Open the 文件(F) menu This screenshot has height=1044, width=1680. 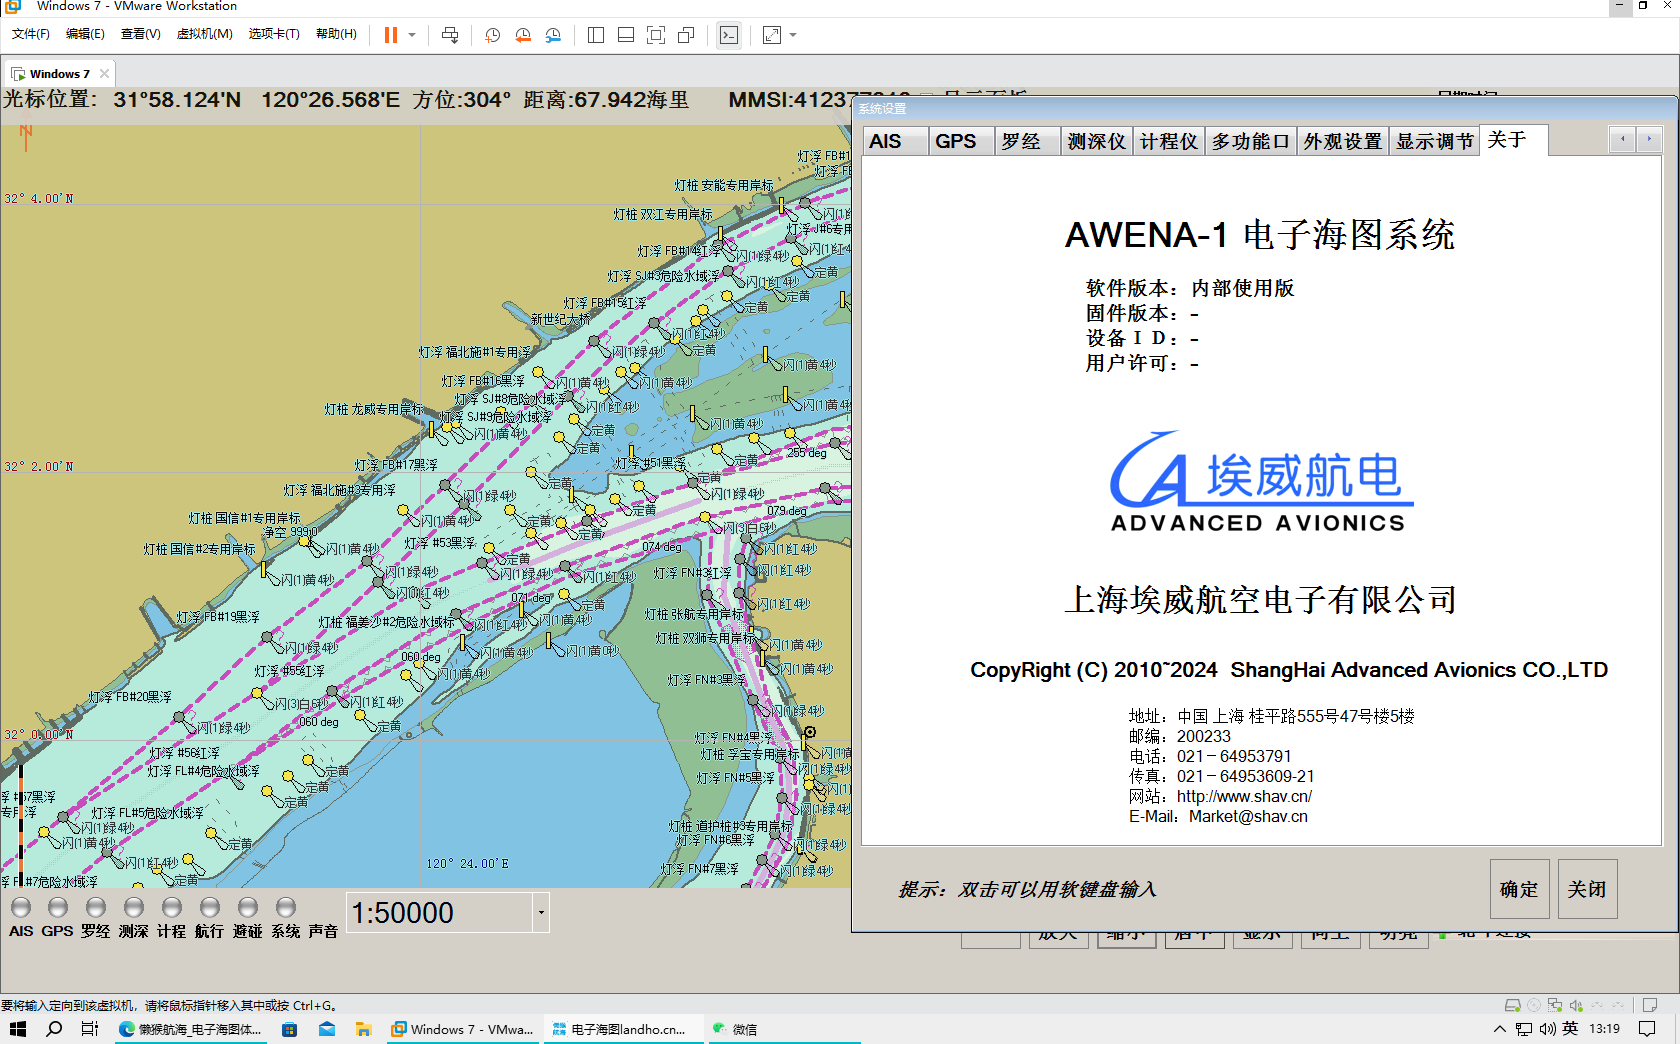point(31,34)
